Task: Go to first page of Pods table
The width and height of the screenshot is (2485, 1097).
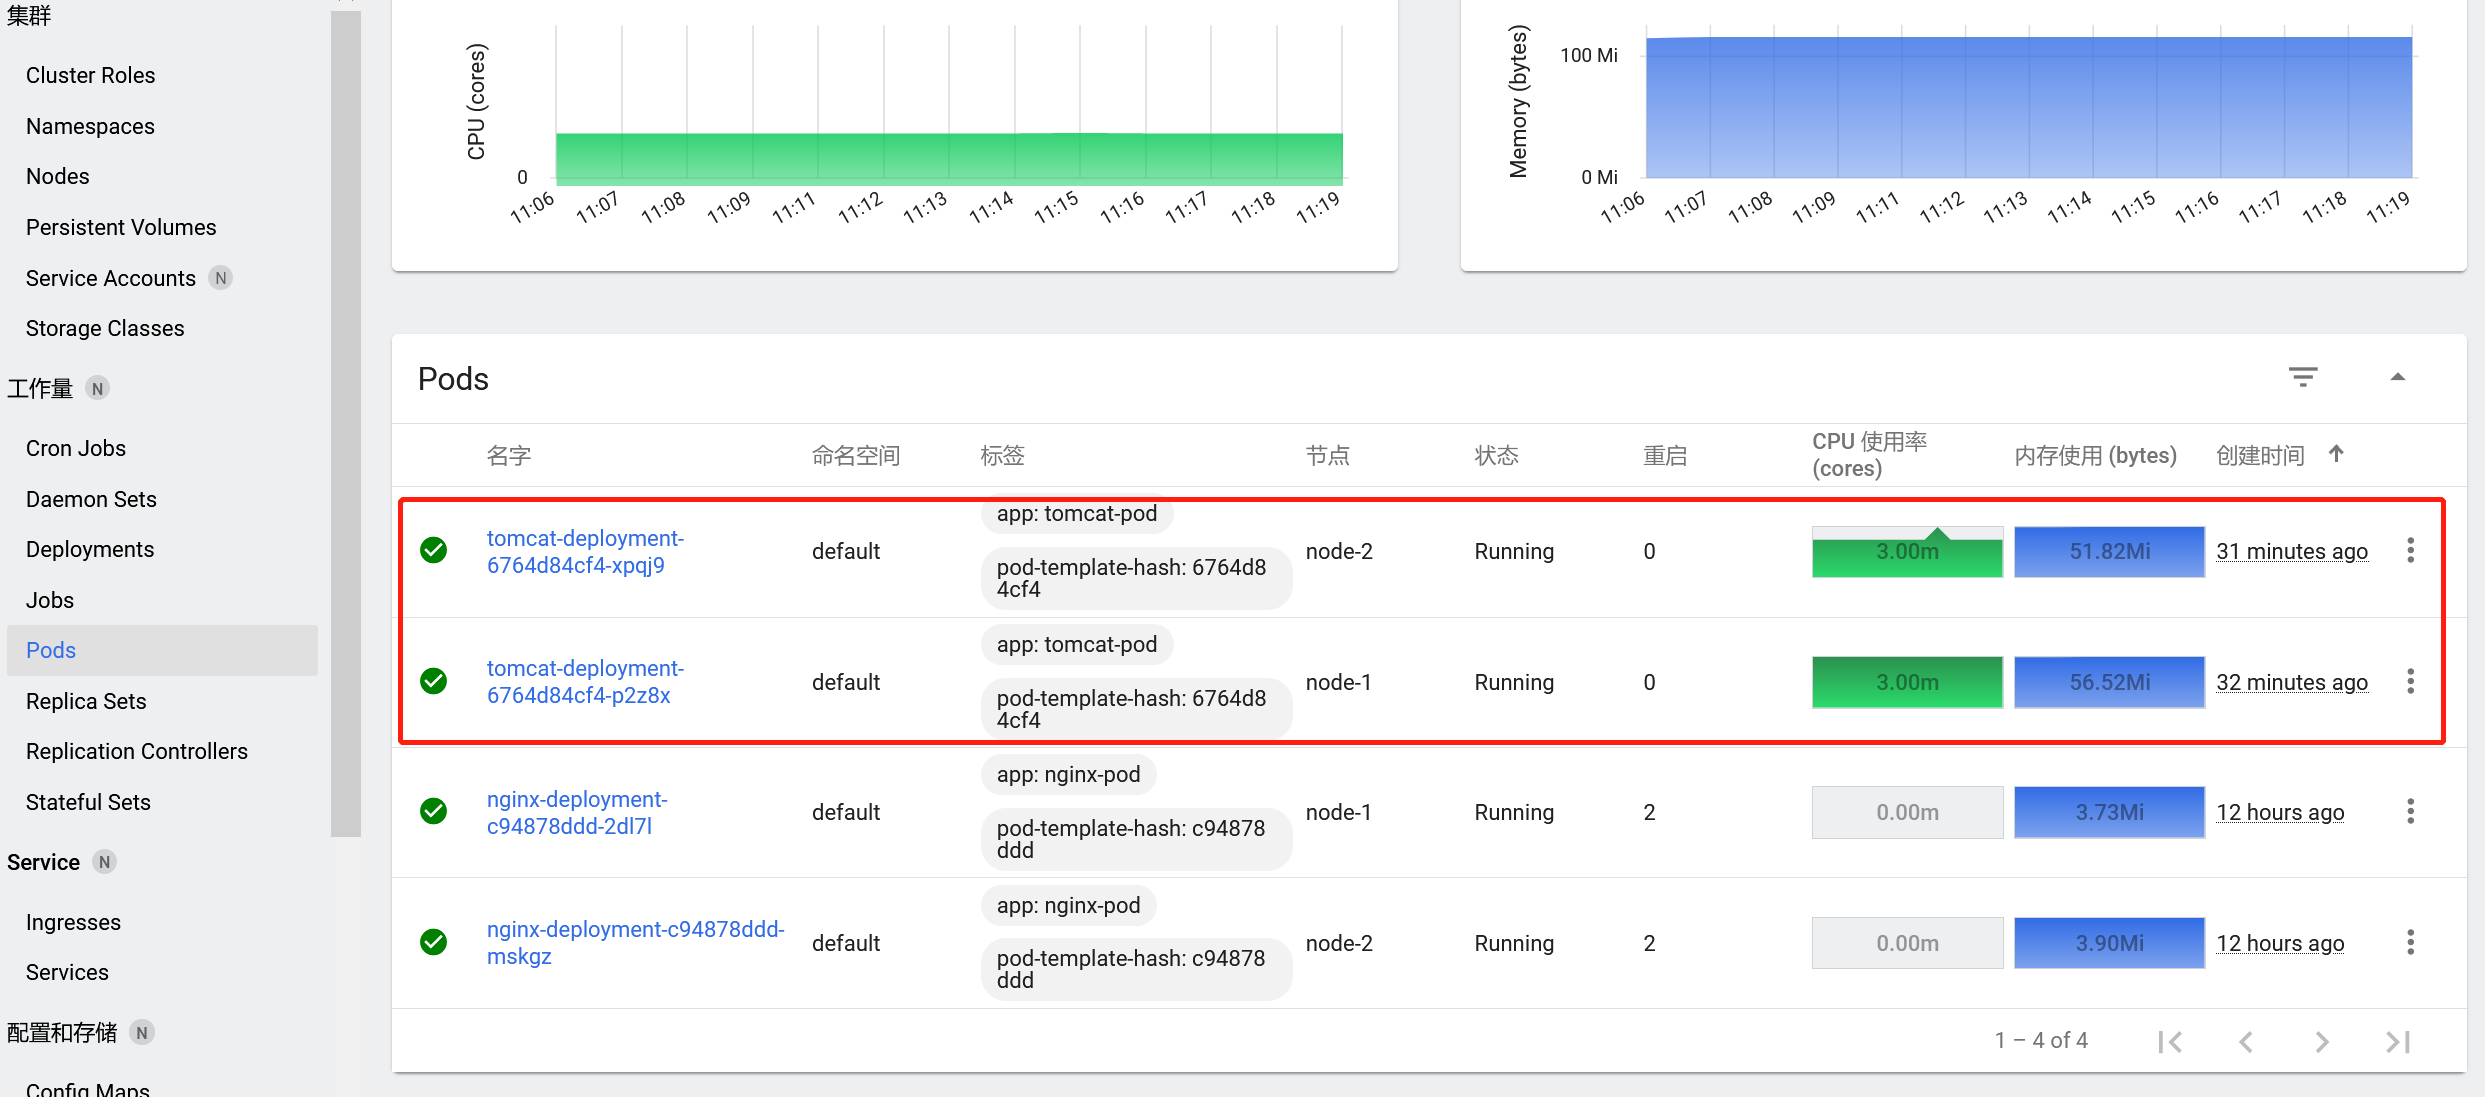Action: 2170,1041
